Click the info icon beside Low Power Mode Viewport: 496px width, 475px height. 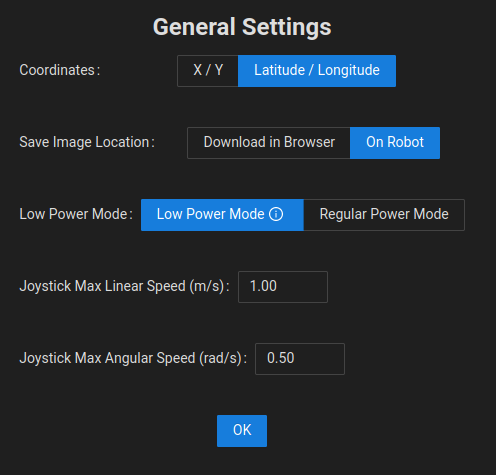(276, 214)
